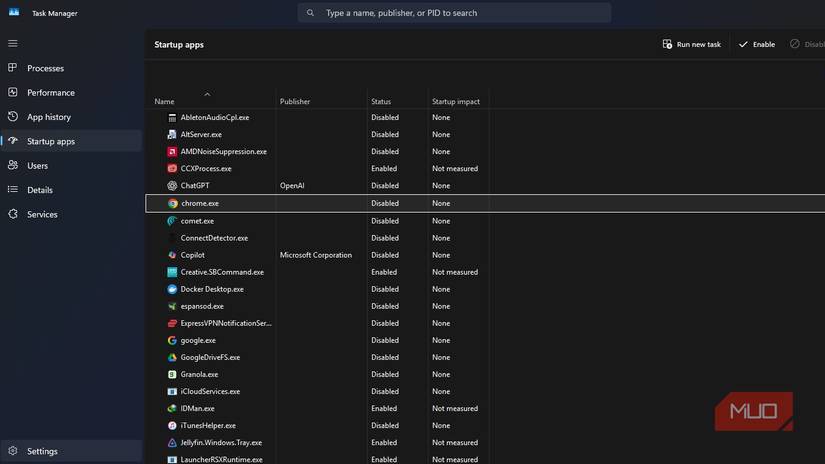Click the IDMan.exe icon
Image resolution: width=825 pixels, height=464 pixels.
[x=172, y=409]
